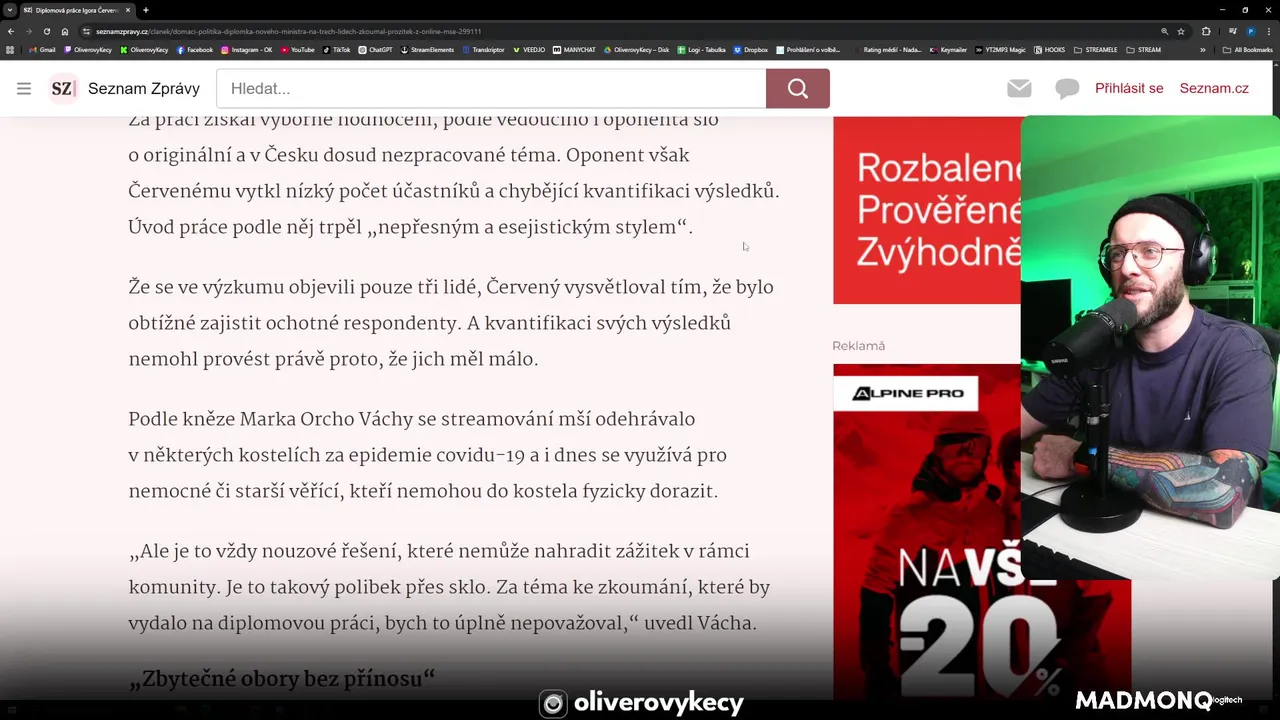Open the media controls icon in toolbar

point(1232,31)
